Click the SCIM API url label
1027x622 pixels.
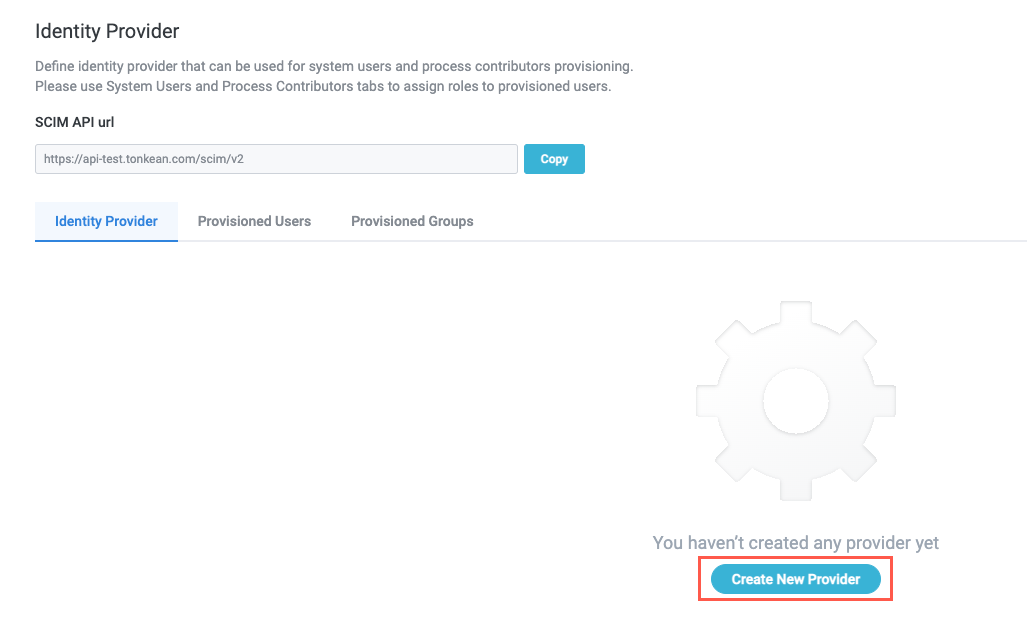(x=73, y=121)
